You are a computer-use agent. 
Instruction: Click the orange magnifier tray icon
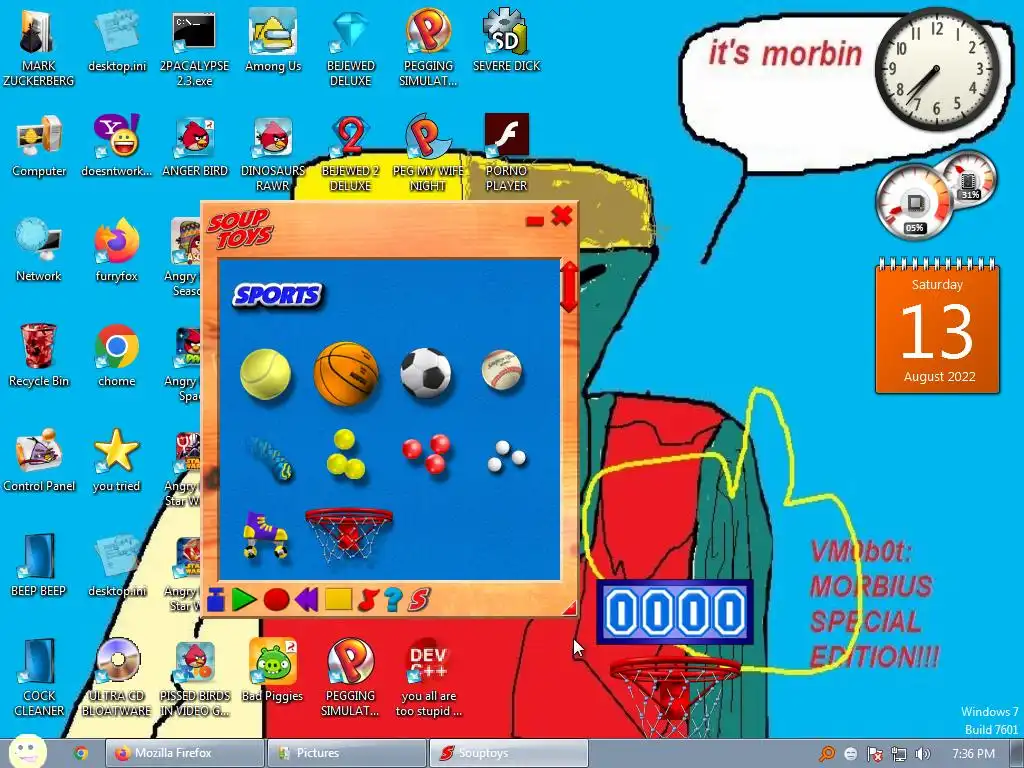(827, 754)
